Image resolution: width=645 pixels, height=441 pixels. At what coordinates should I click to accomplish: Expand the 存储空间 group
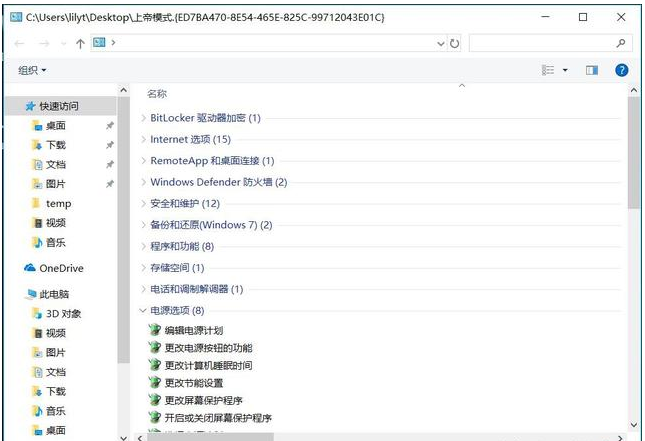pos(143,268)
